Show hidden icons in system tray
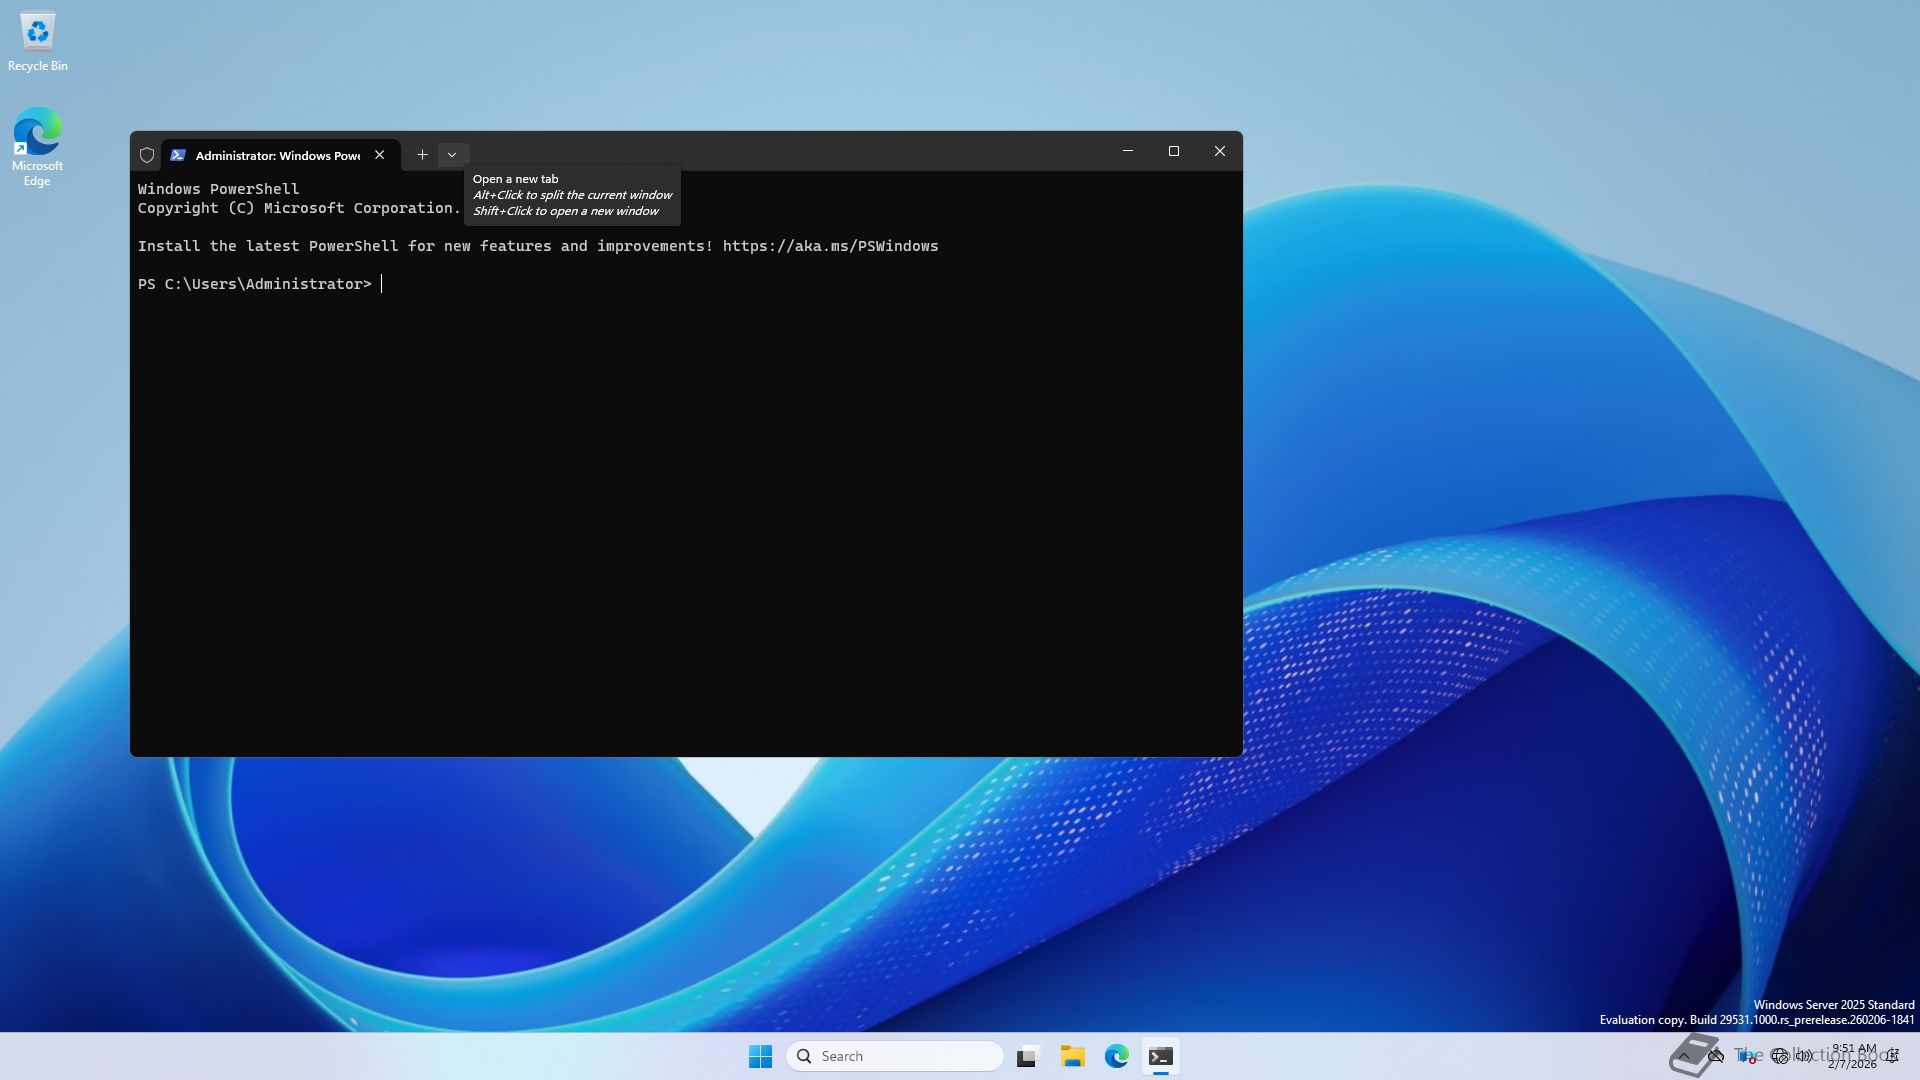Screen dimensions: 1920x1080 (x=1684, y=1056)
